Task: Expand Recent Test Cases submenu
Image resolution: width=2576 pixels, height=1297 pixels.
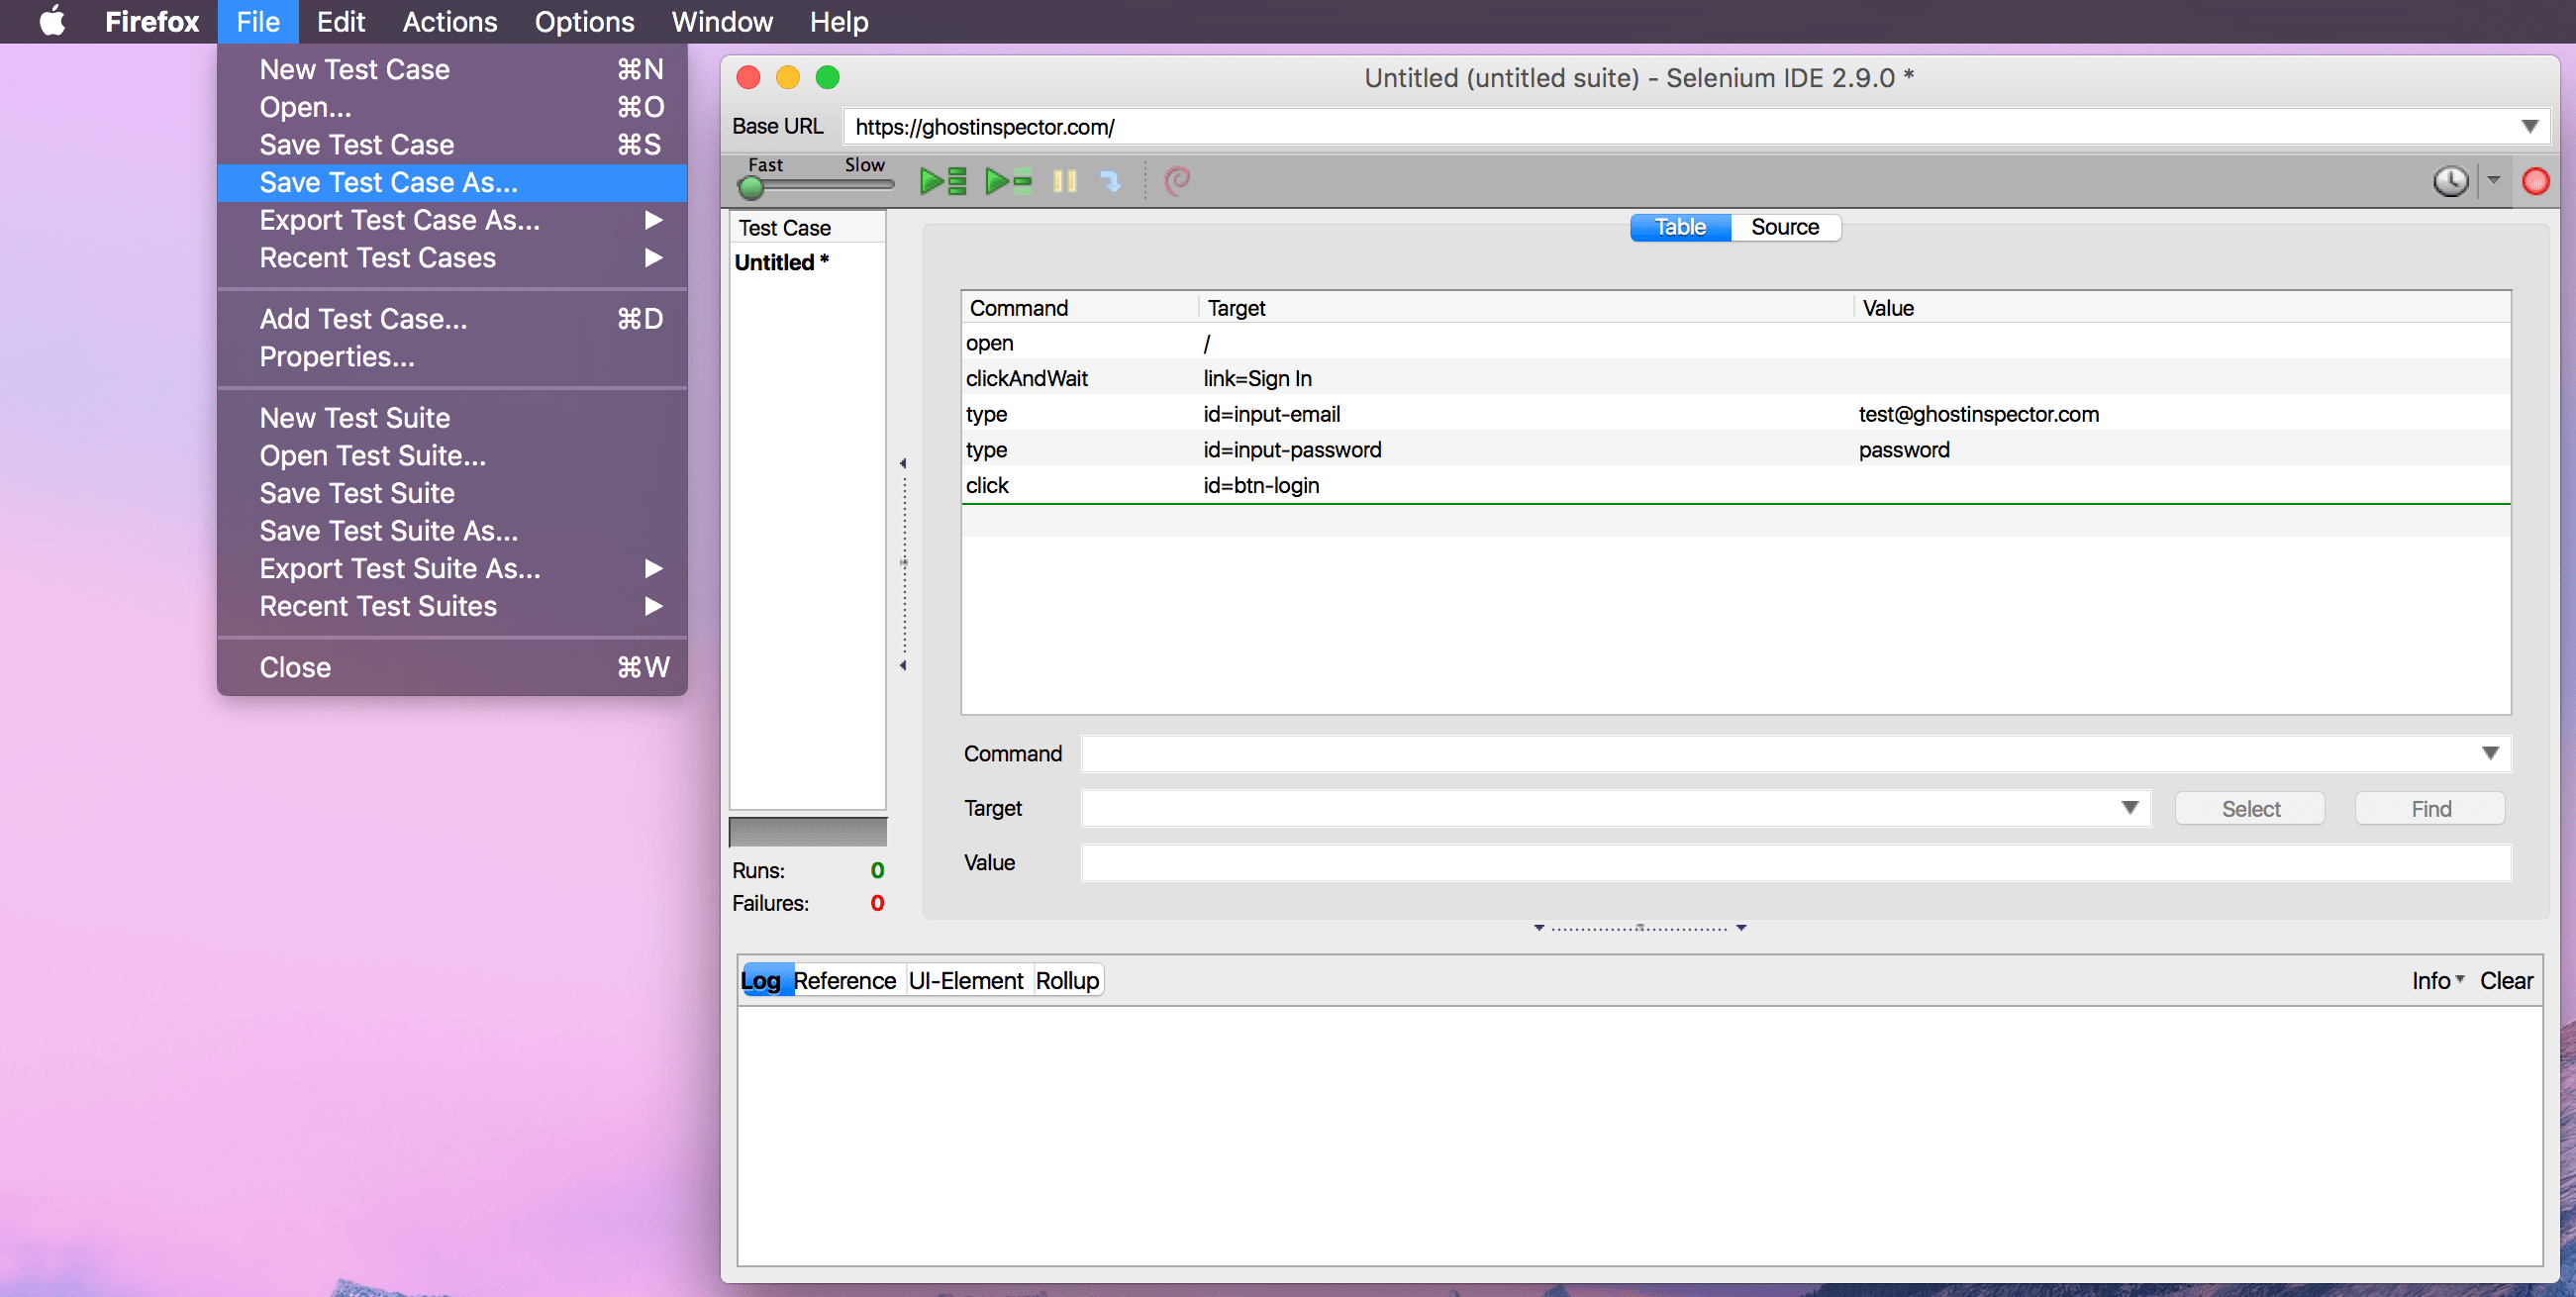Action: pos(452,258)
